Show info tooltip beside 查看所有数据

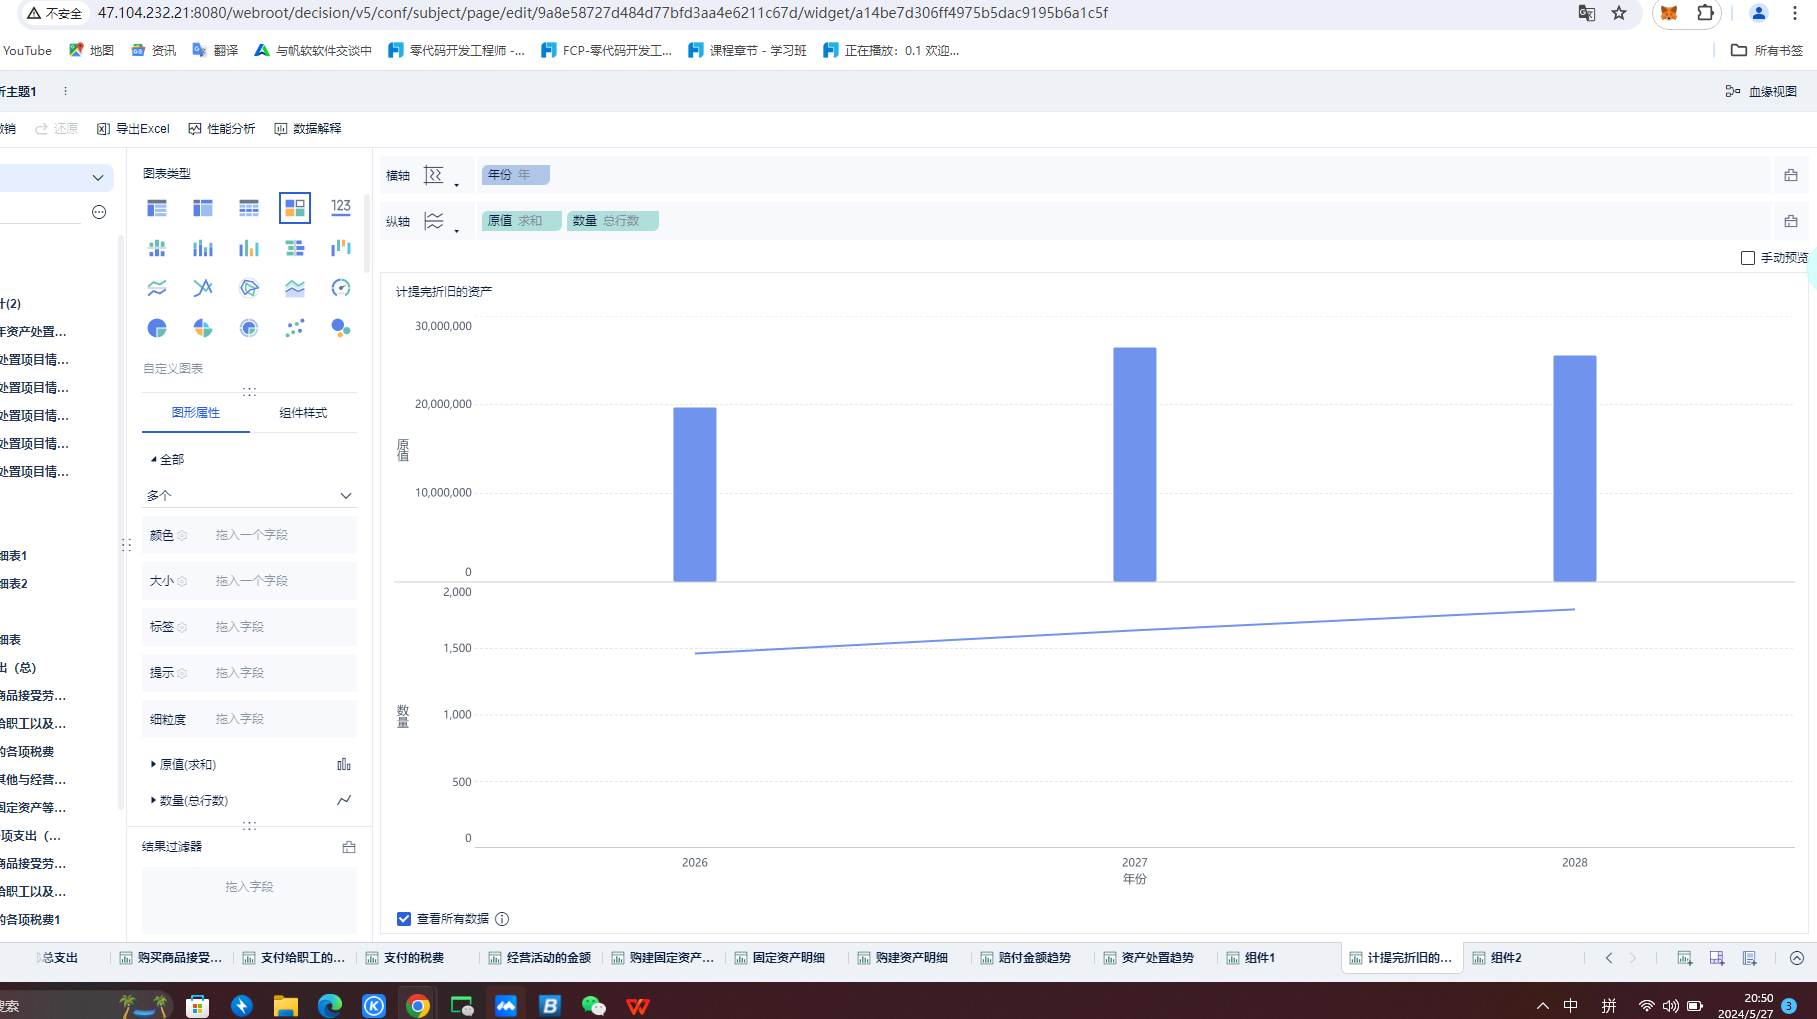tap(502, 919)
